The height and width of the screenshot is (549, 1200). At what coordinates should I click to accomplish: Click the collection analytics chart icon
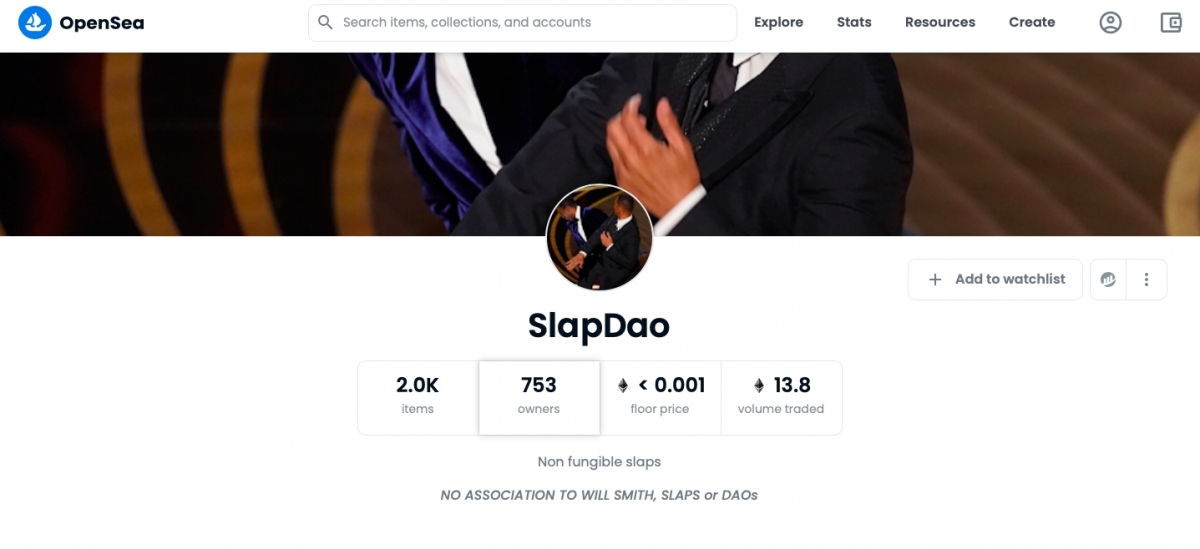[x=1108, y=280]
